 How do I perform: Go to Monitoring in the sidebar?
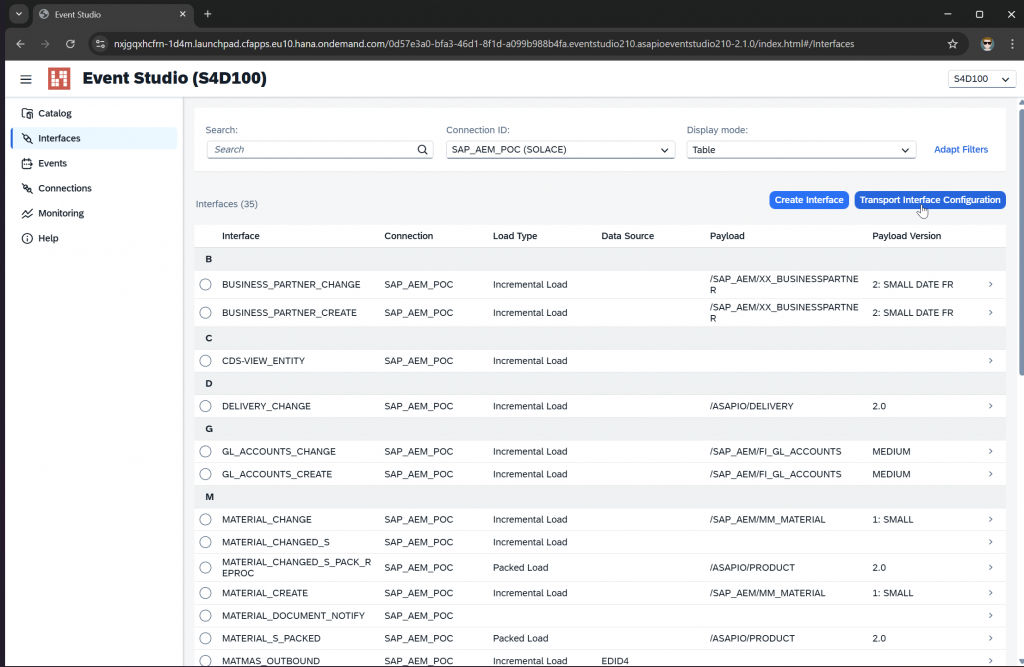pos(60,213)
